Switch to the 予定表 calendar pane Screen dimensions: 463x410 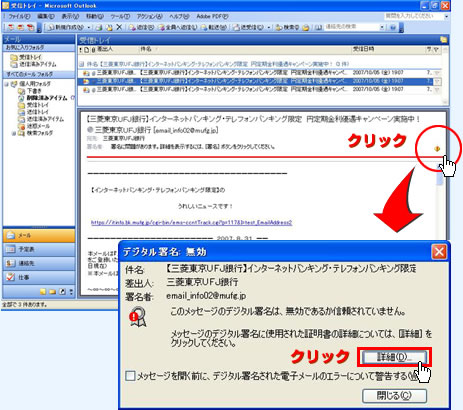coord(39,249)
